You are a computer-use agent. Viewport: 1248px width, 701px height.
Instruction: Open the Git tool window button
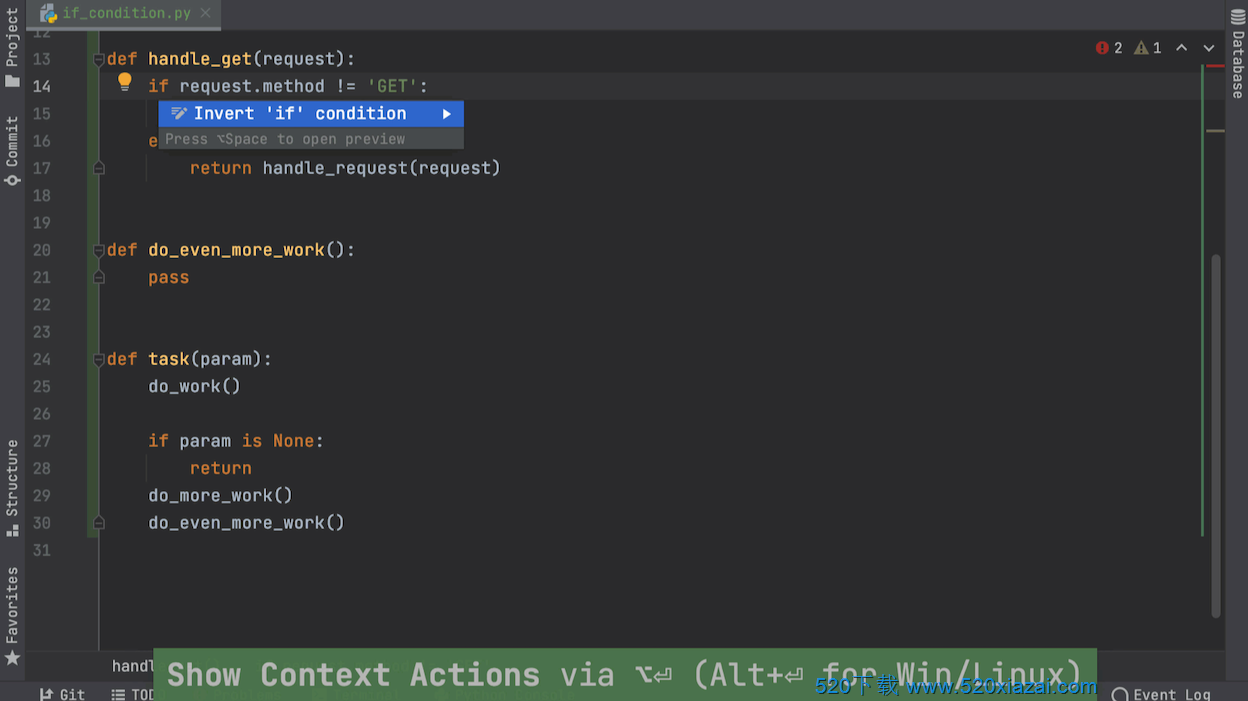(x=62, y=694)
